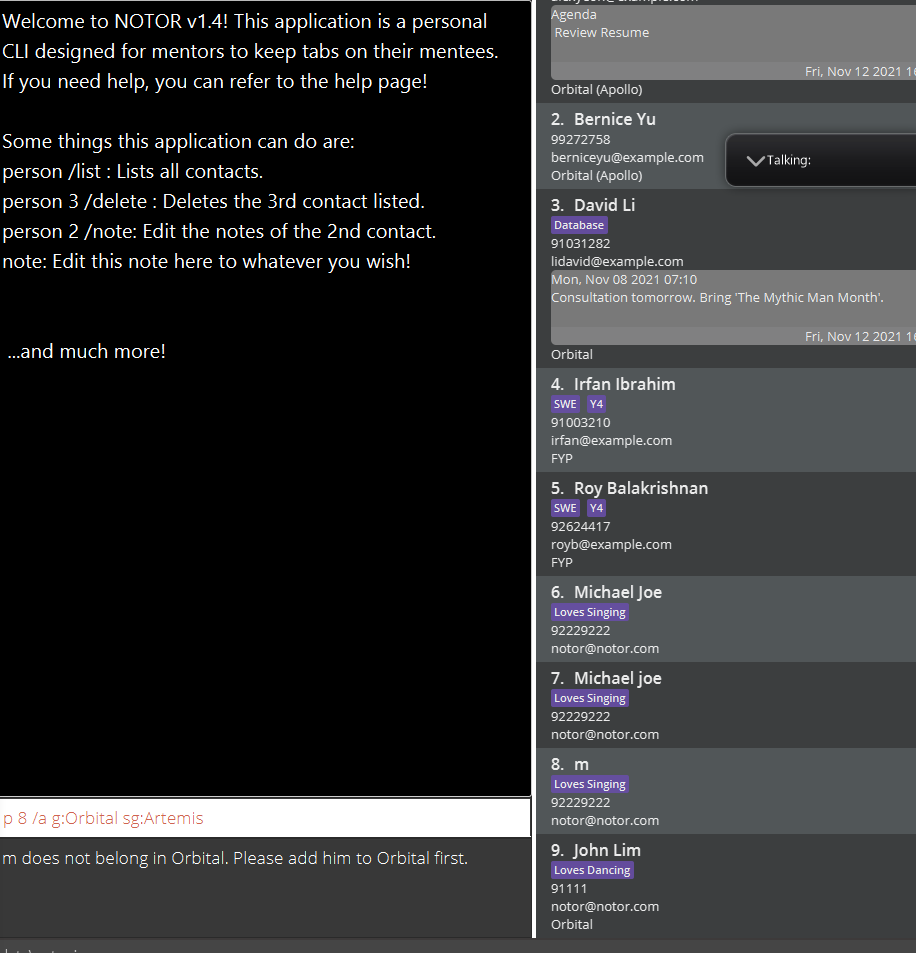Click the 'Mon, Nov 08 2021 07:10' note date

point(624,280)
